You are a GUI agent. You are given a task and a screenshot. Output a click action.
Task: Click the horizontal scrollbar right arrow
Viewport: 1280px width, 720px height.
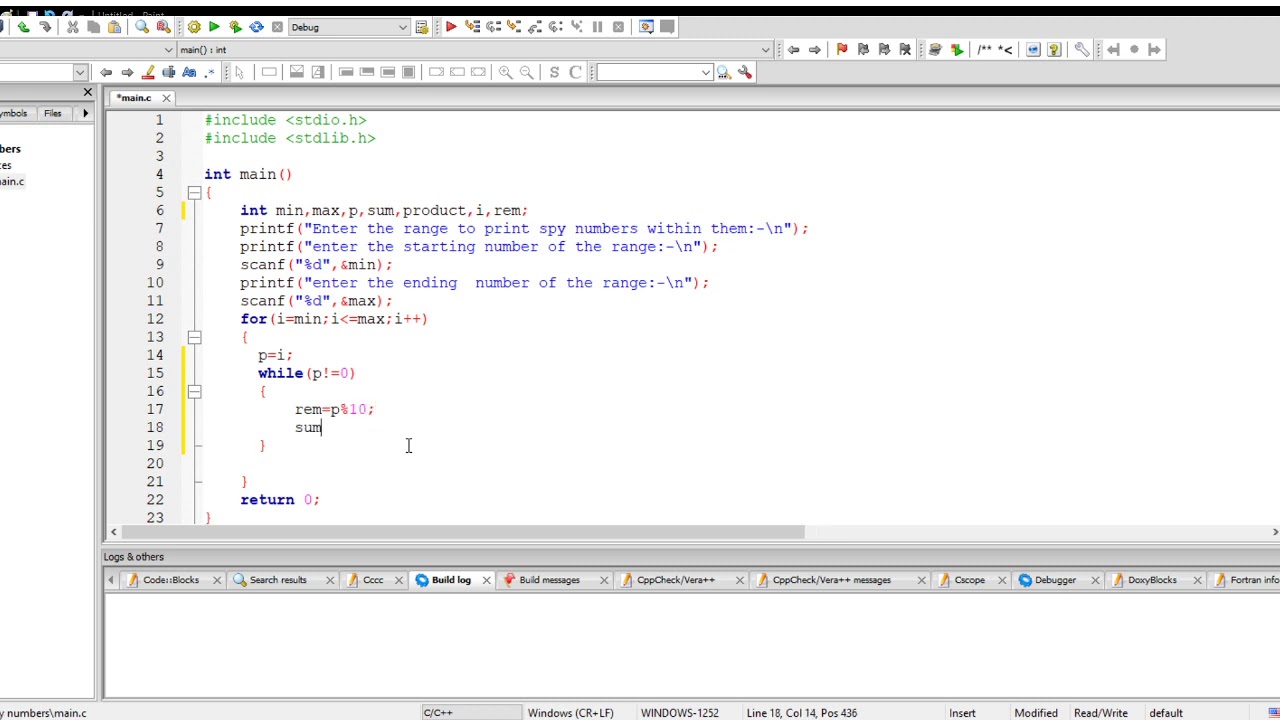1274,532
